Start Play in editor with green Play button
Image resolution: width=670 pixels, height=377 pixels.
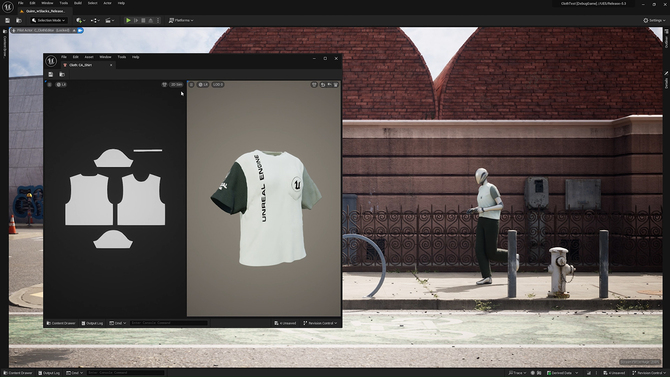[128, 20]
